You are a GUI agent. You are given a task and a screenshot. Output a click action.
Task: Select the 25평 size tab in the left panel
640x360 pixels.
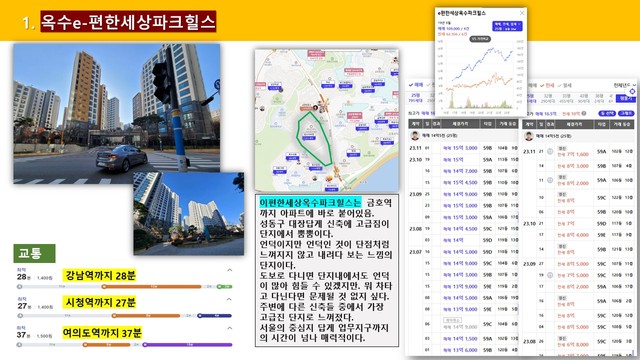tap(416, 98)
